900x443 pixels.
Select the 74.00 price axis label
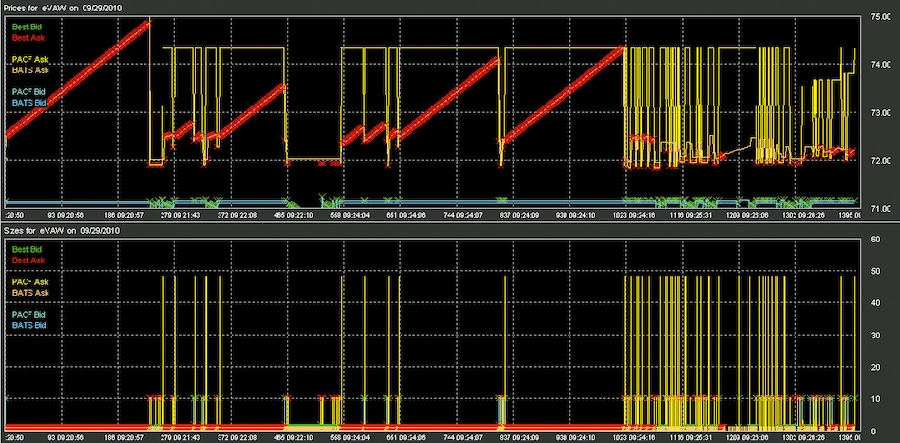(880, 65)
